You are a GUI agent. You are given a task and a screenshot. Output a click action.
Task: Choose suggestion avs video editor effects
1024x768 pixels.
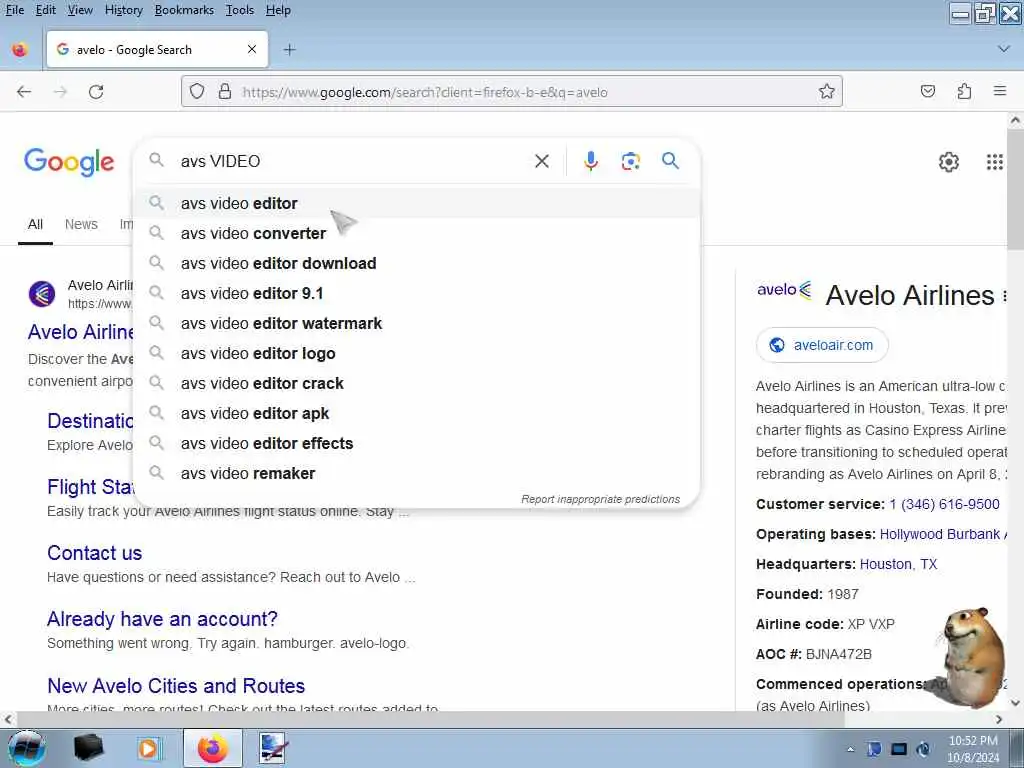(417, 443)
